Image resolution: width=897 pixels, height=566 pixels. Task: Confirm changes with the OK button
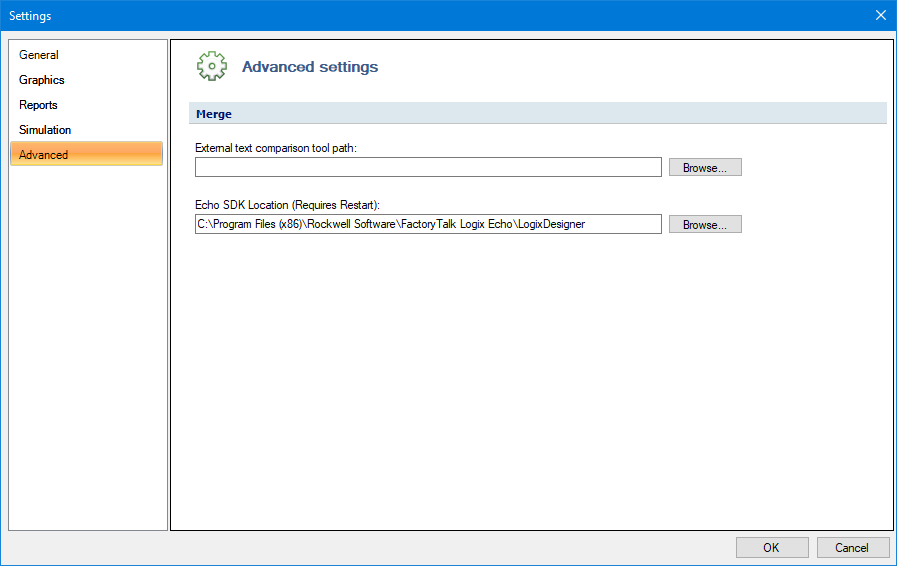pos(772,548)
